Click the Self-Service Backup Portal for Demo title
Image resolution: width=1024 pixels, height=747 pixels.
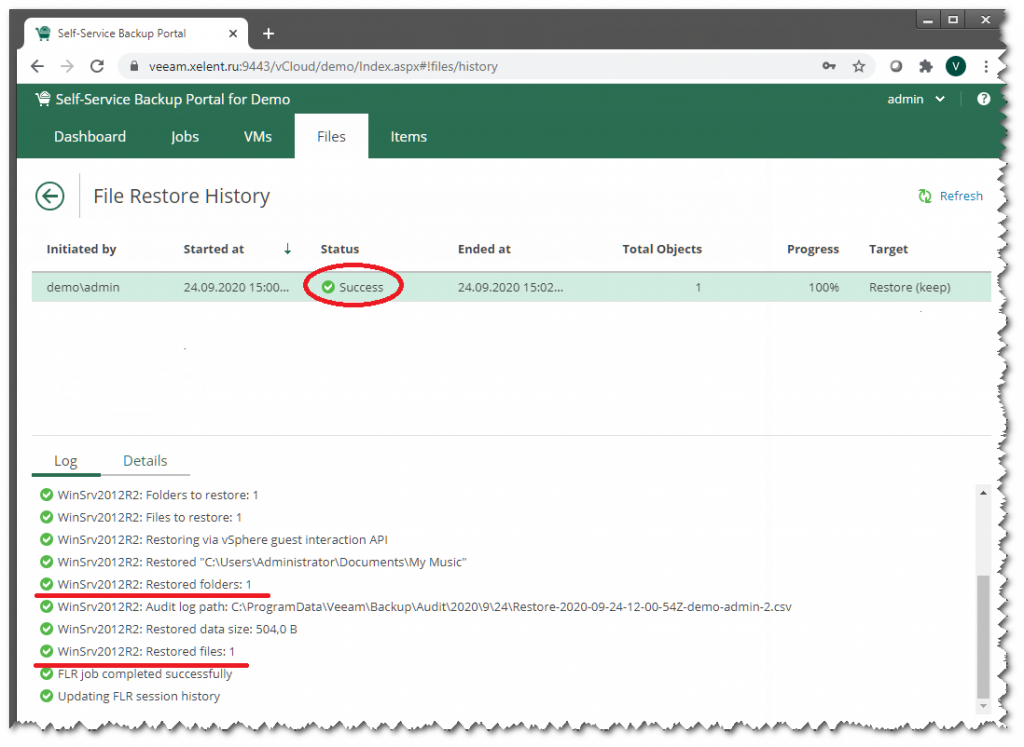172,99
